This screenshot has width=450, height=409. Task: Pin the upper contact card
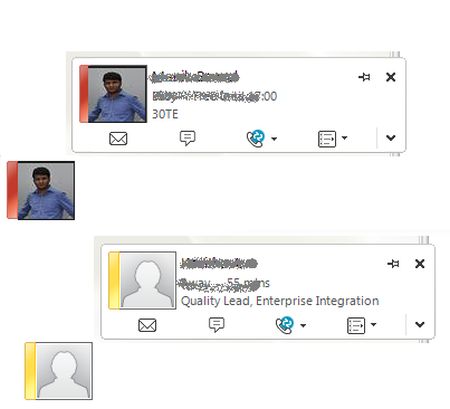click(364, 77)
